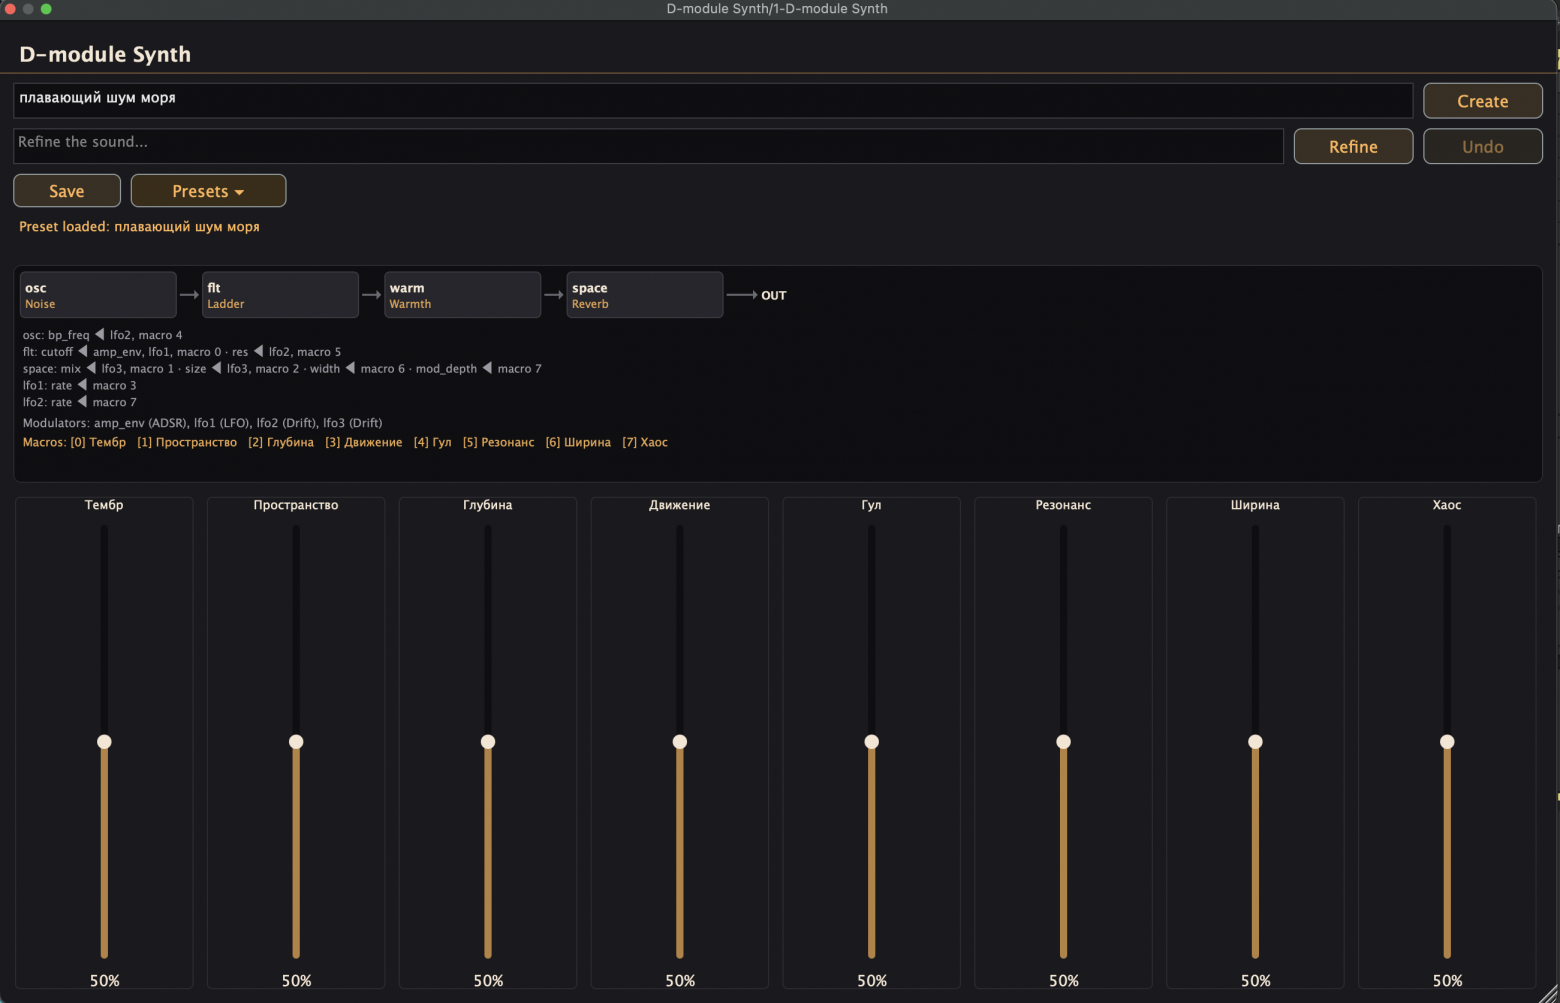1560x1003 pixels.
Task: Click the Create button
Action: point(1482,101)
